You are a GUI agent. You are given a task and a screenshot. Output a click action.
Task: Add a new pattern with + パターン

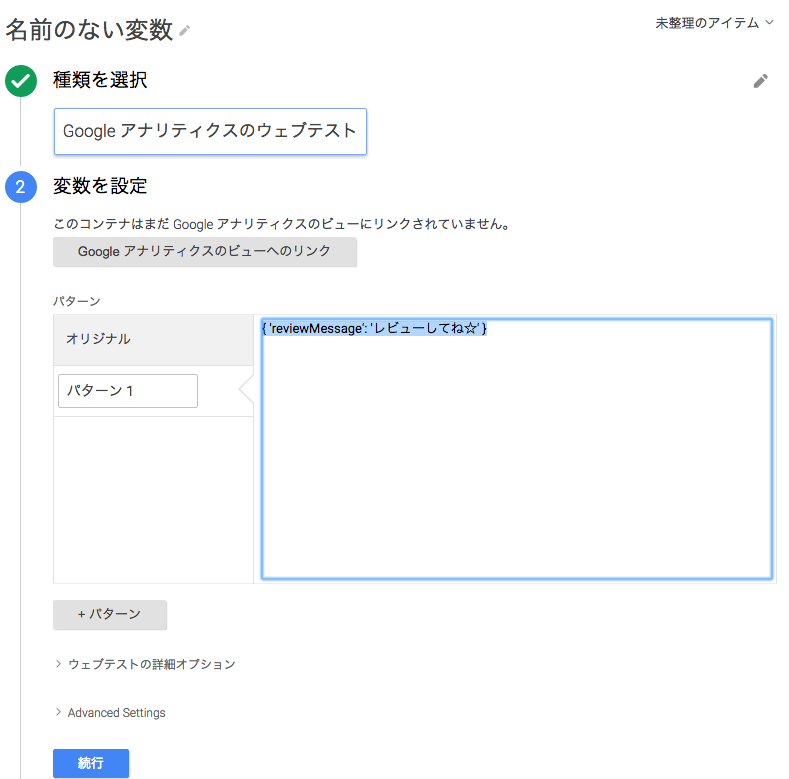[110, 614]
